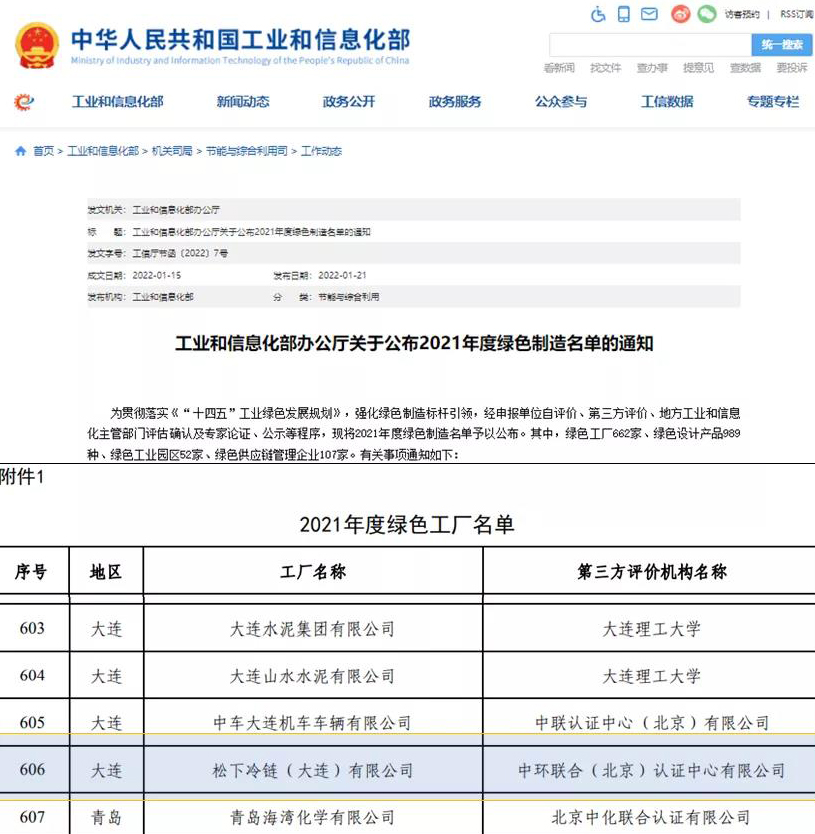Click the 松下冷链（大连）有限公司 cell
The image size is (815, 834).
312,770
